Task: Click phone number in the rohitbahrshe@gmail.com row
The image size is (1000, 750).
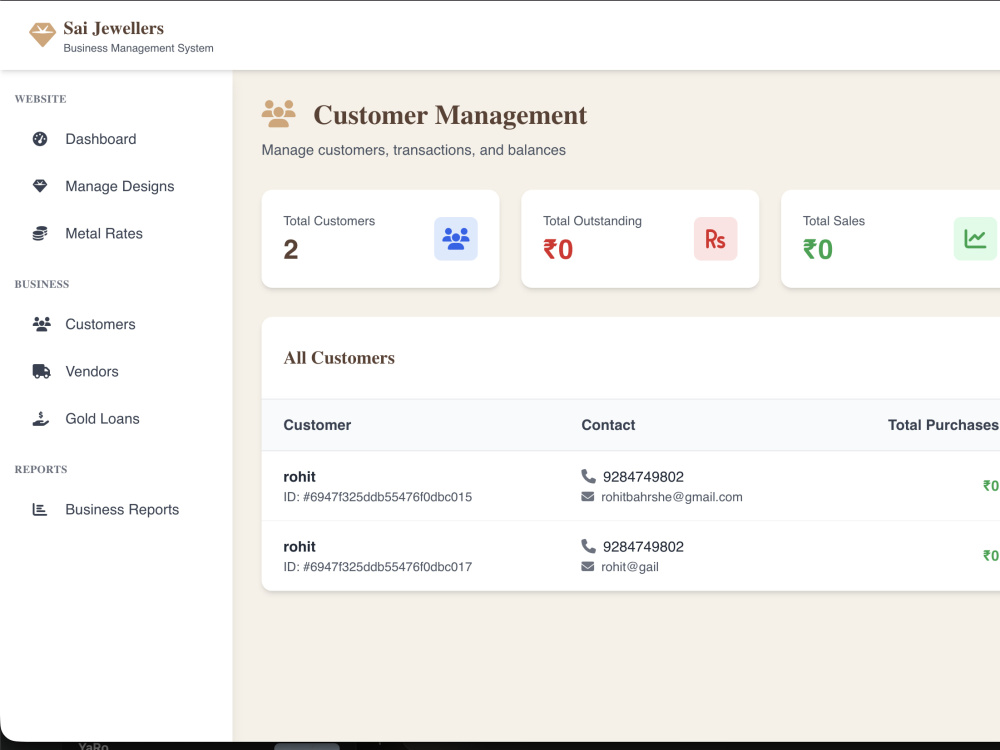Action: click(x=643, y=476)
